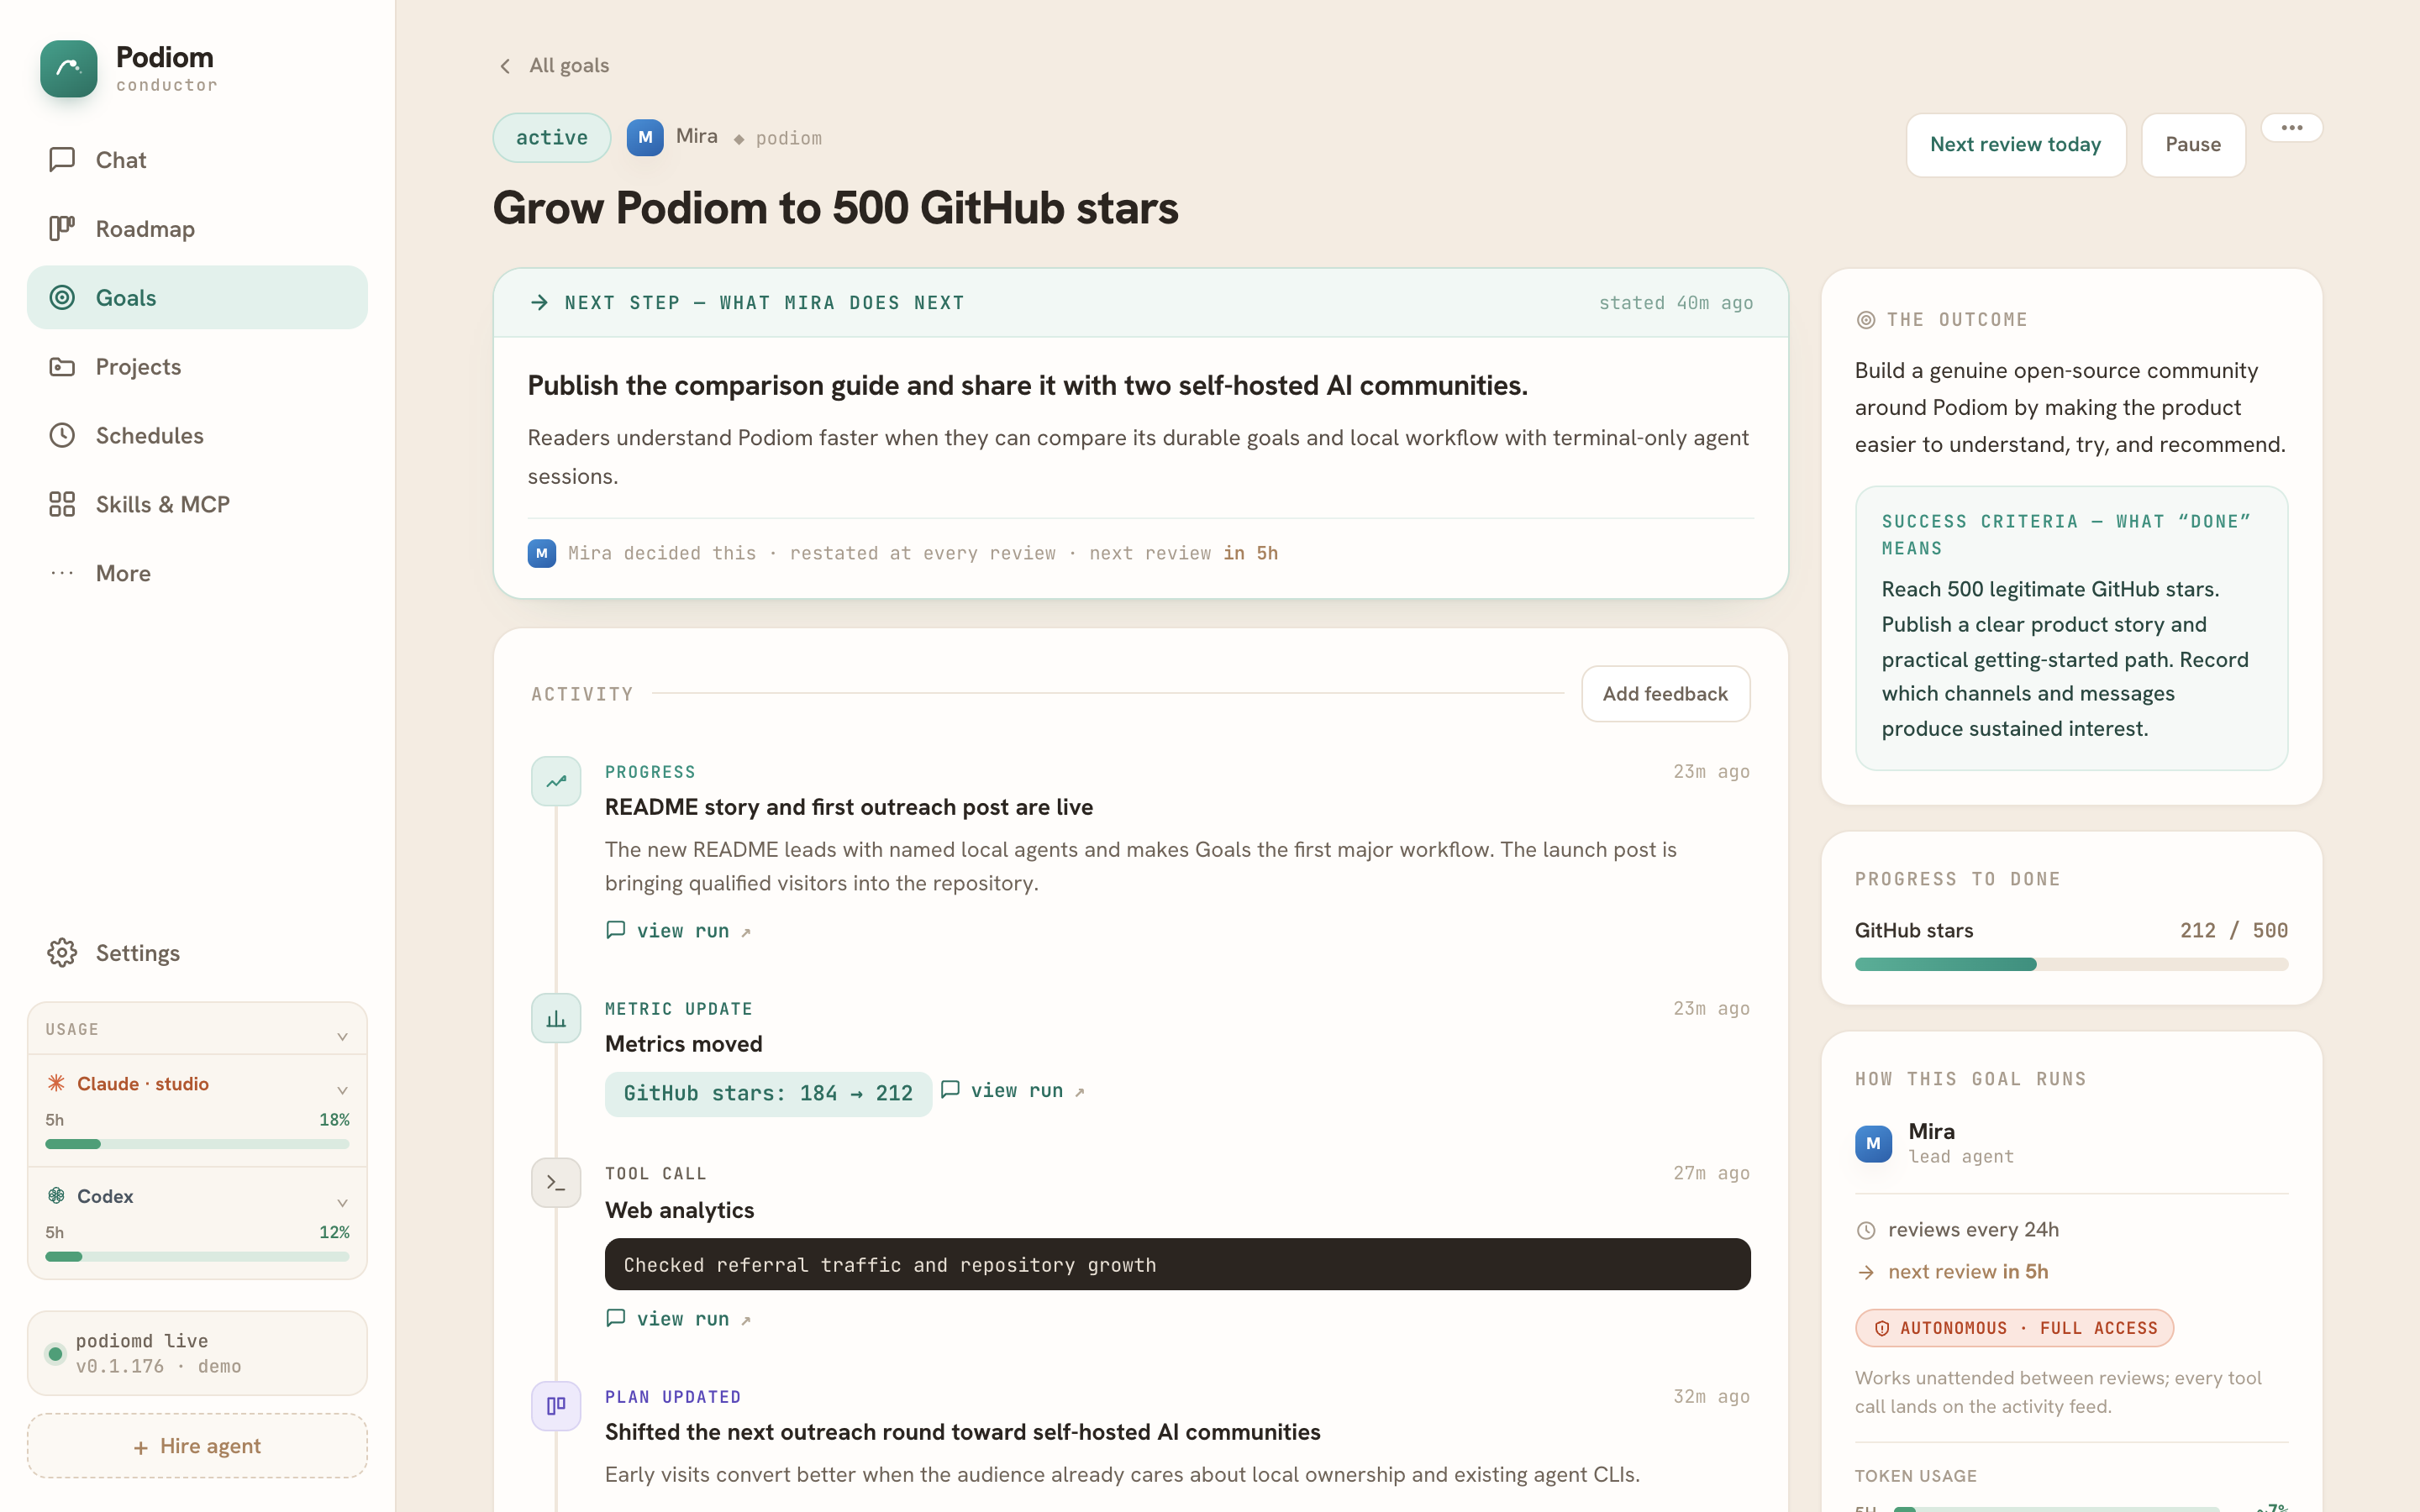Screen dimensions: 2420x1512
Task: Click the Roadmap board icon
Action: coord(62,229)
